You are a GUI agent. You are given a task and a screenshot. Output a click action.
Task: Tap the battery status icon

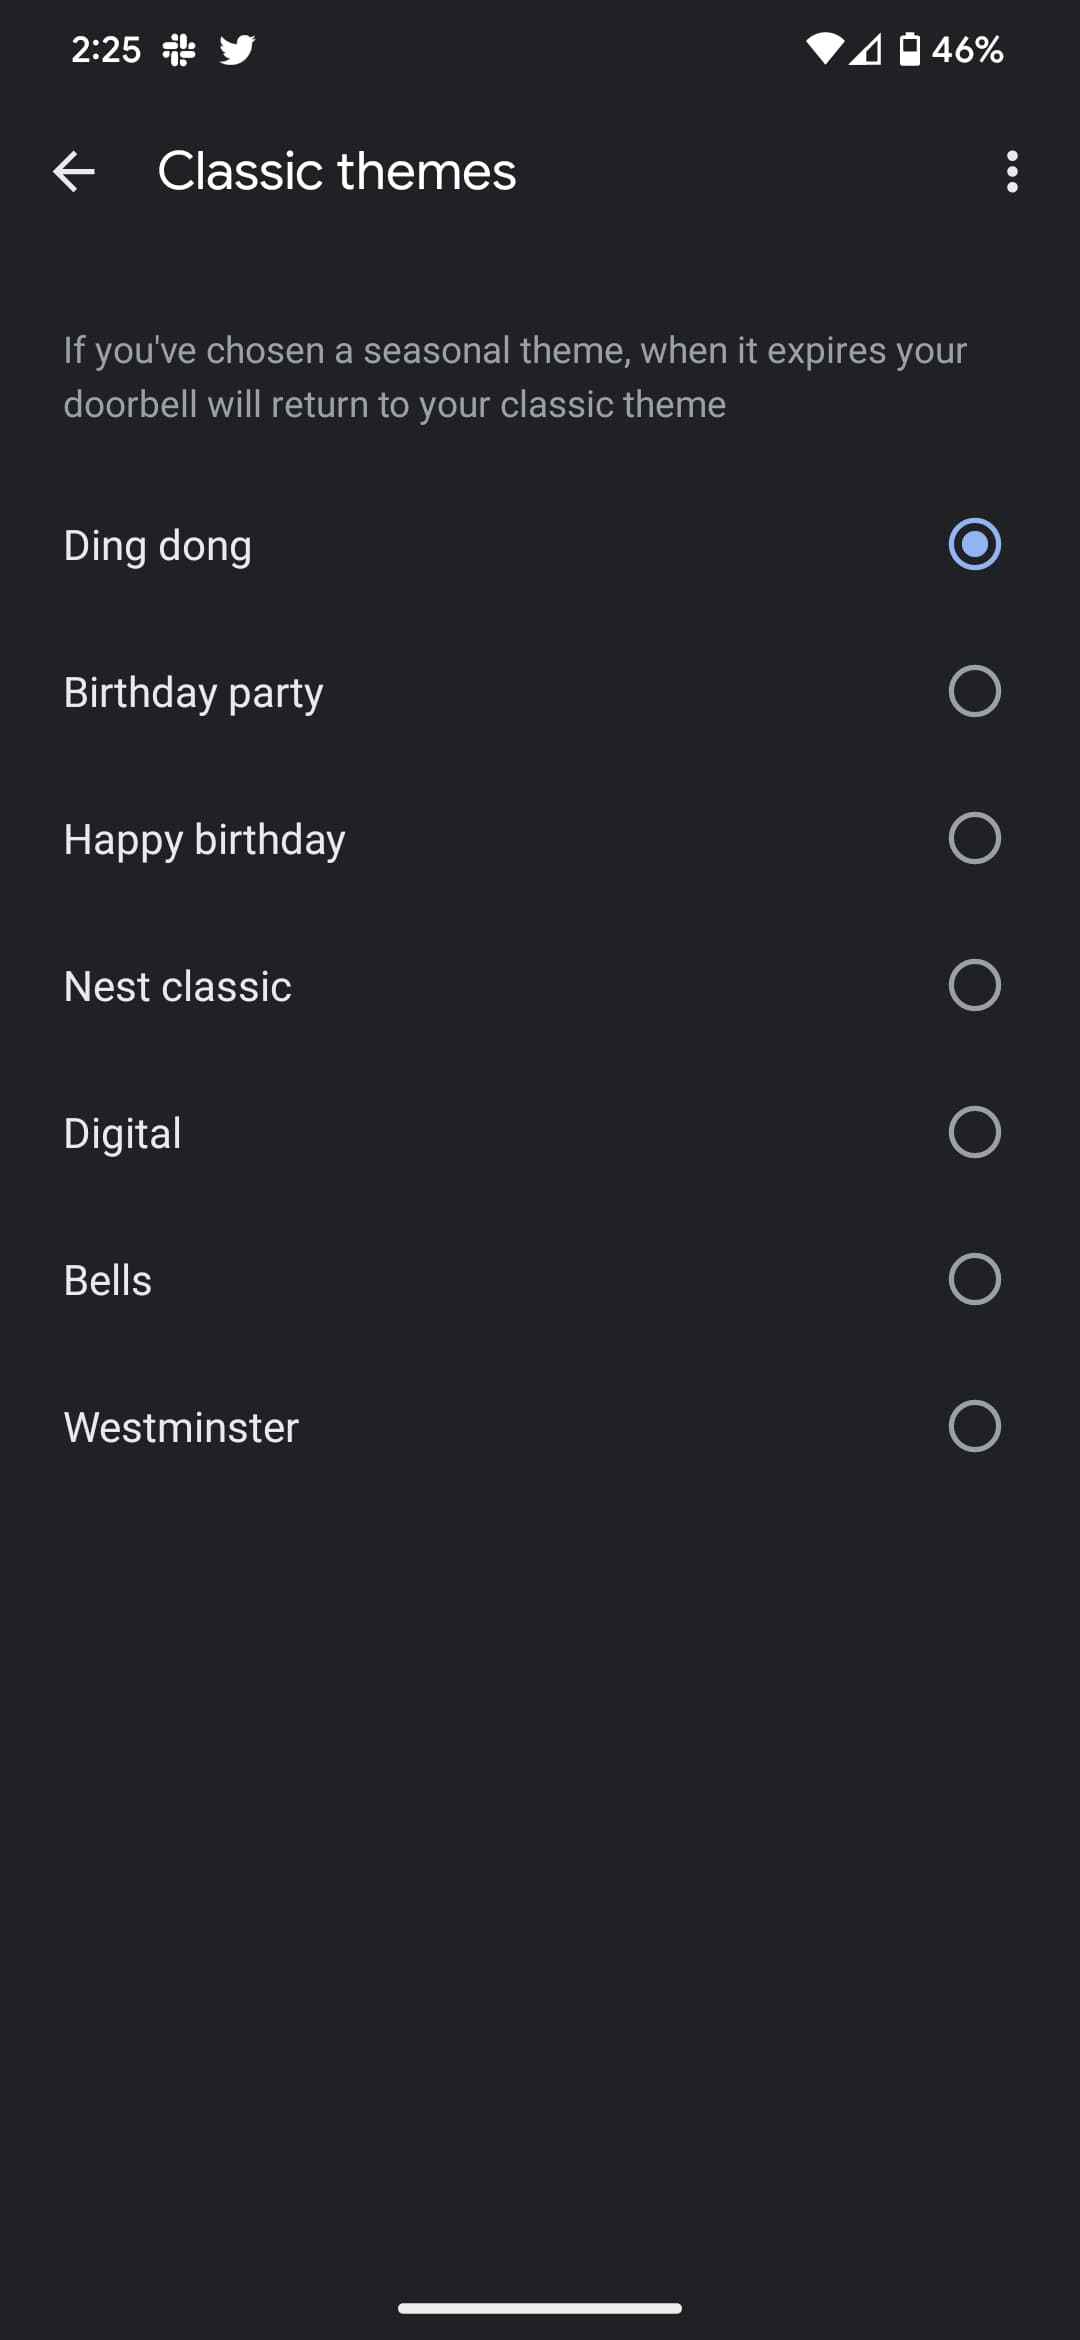909,49
